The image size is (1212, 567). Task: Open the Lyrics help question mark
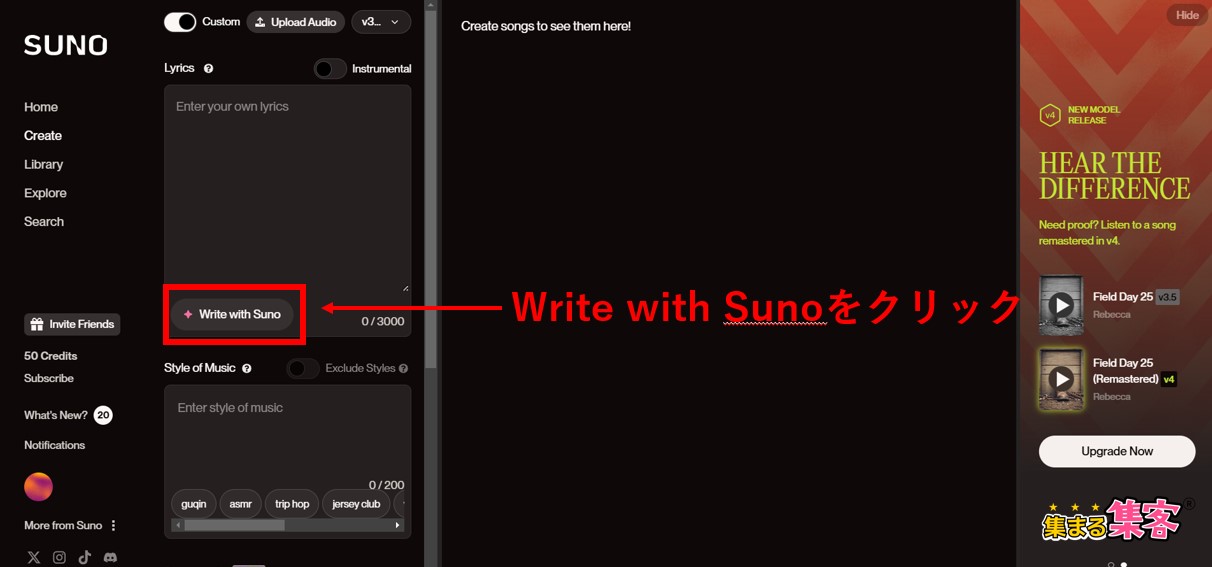point(208,68)
